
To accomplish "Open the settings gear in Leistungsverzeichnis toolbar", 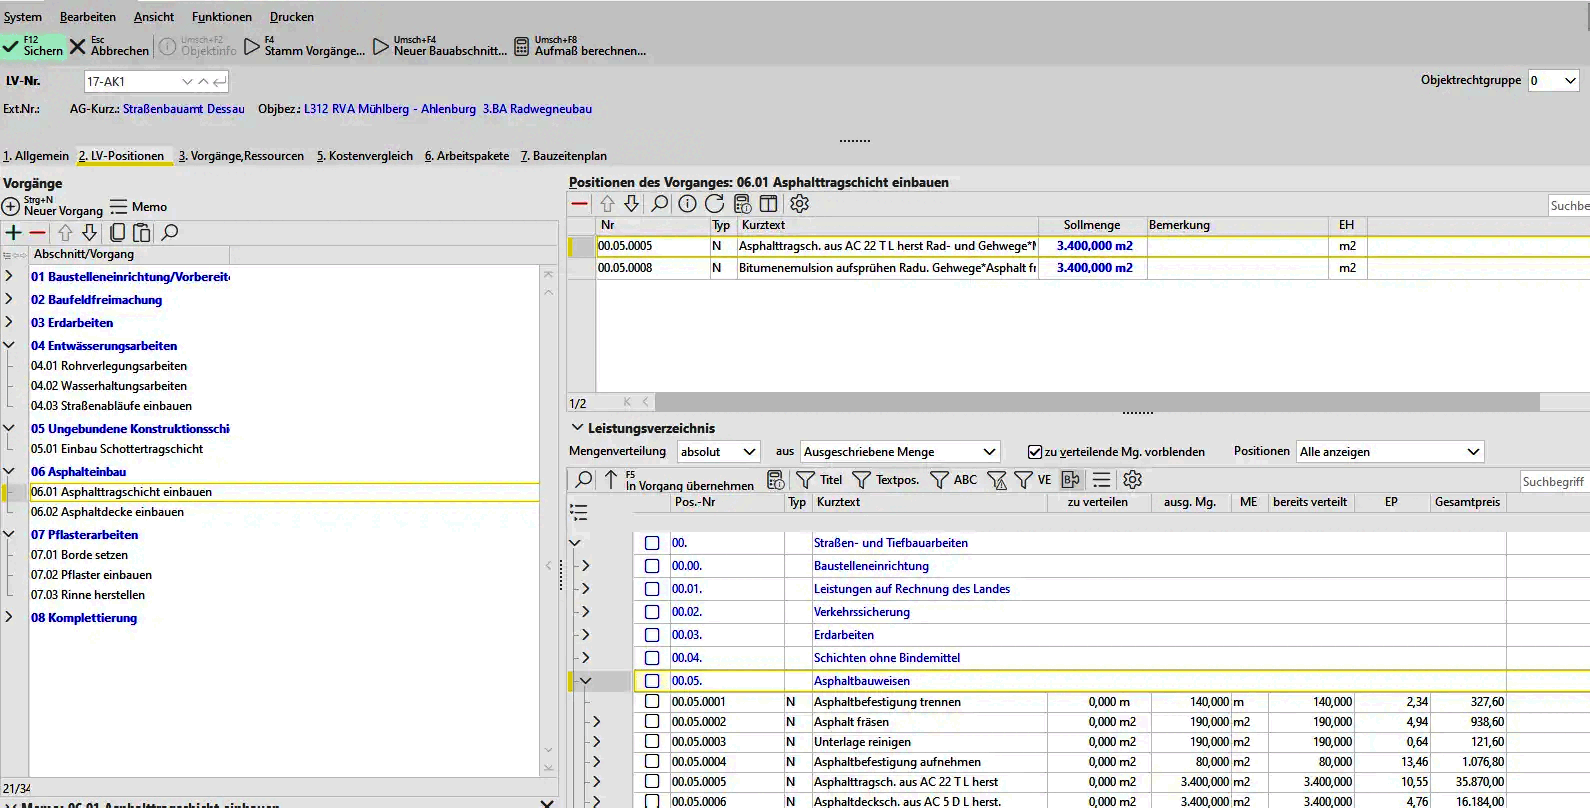I will [x=1132, y=480].
